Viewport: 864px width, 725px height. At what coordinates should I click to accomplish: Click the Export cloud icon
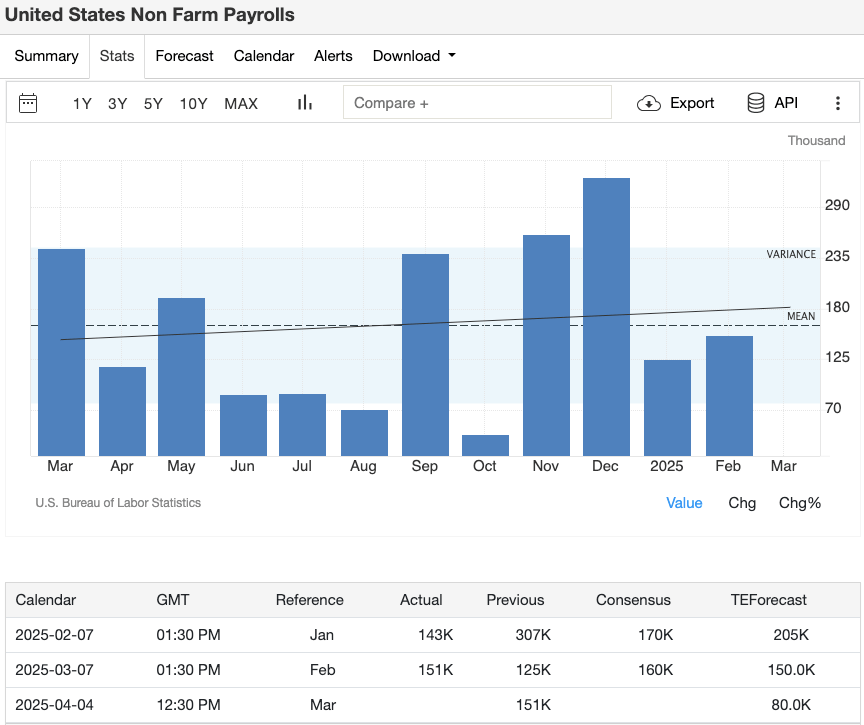click(649, 102)
